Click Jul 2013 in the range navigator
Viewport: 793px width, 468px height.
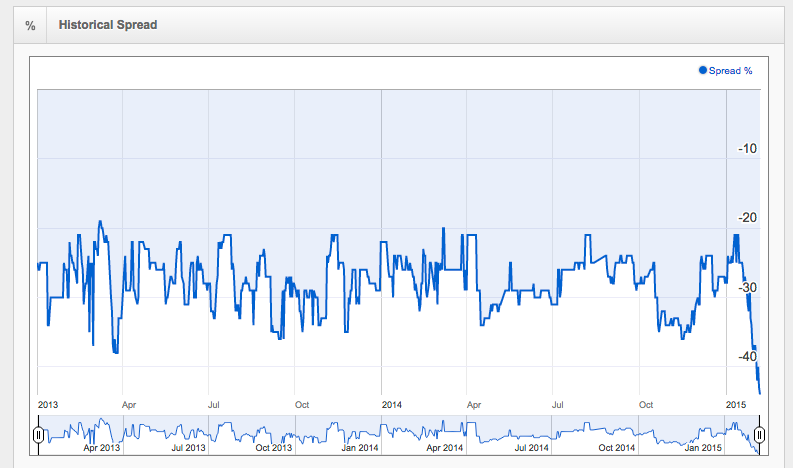click(x=188, y=448)
